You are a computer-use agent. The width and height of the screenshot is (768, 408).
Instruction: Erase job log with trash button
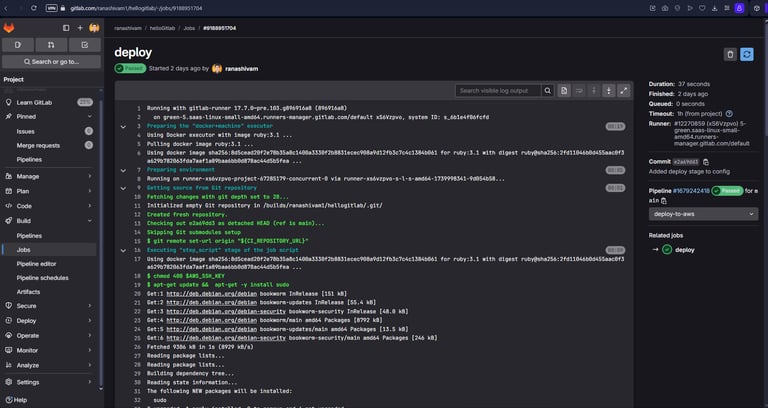(x=730, y=54)
